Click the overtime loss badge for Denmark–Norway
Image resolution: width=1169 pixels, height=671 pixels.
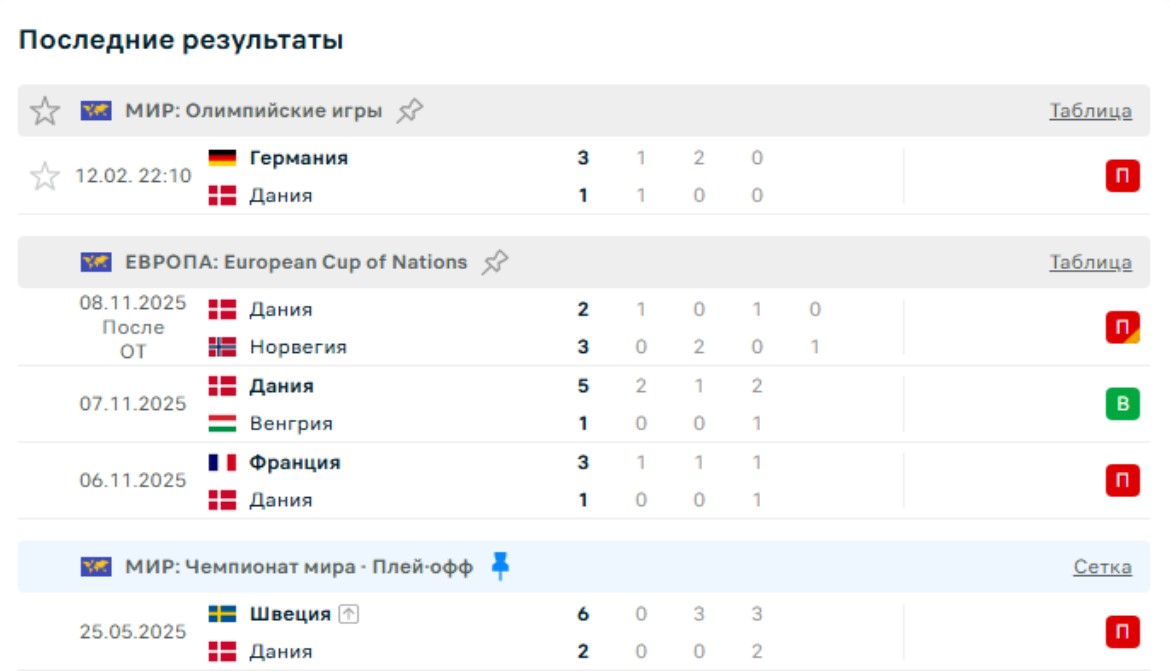[x=1122, y=328]
